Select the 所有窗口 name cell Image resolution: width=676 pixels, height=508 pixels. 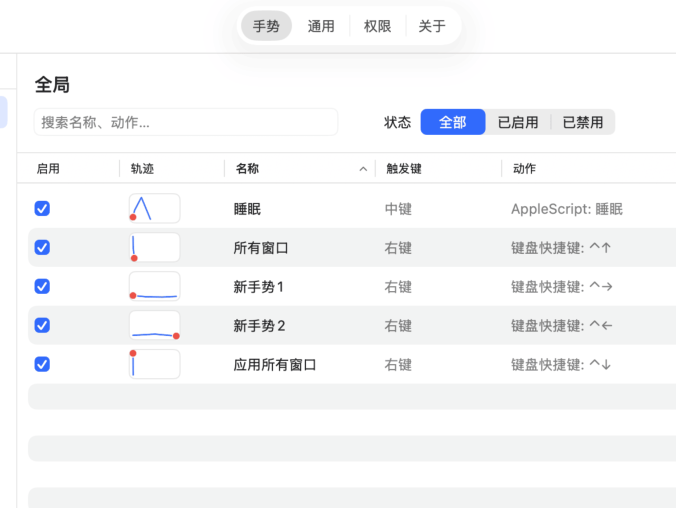pos(261,248)
